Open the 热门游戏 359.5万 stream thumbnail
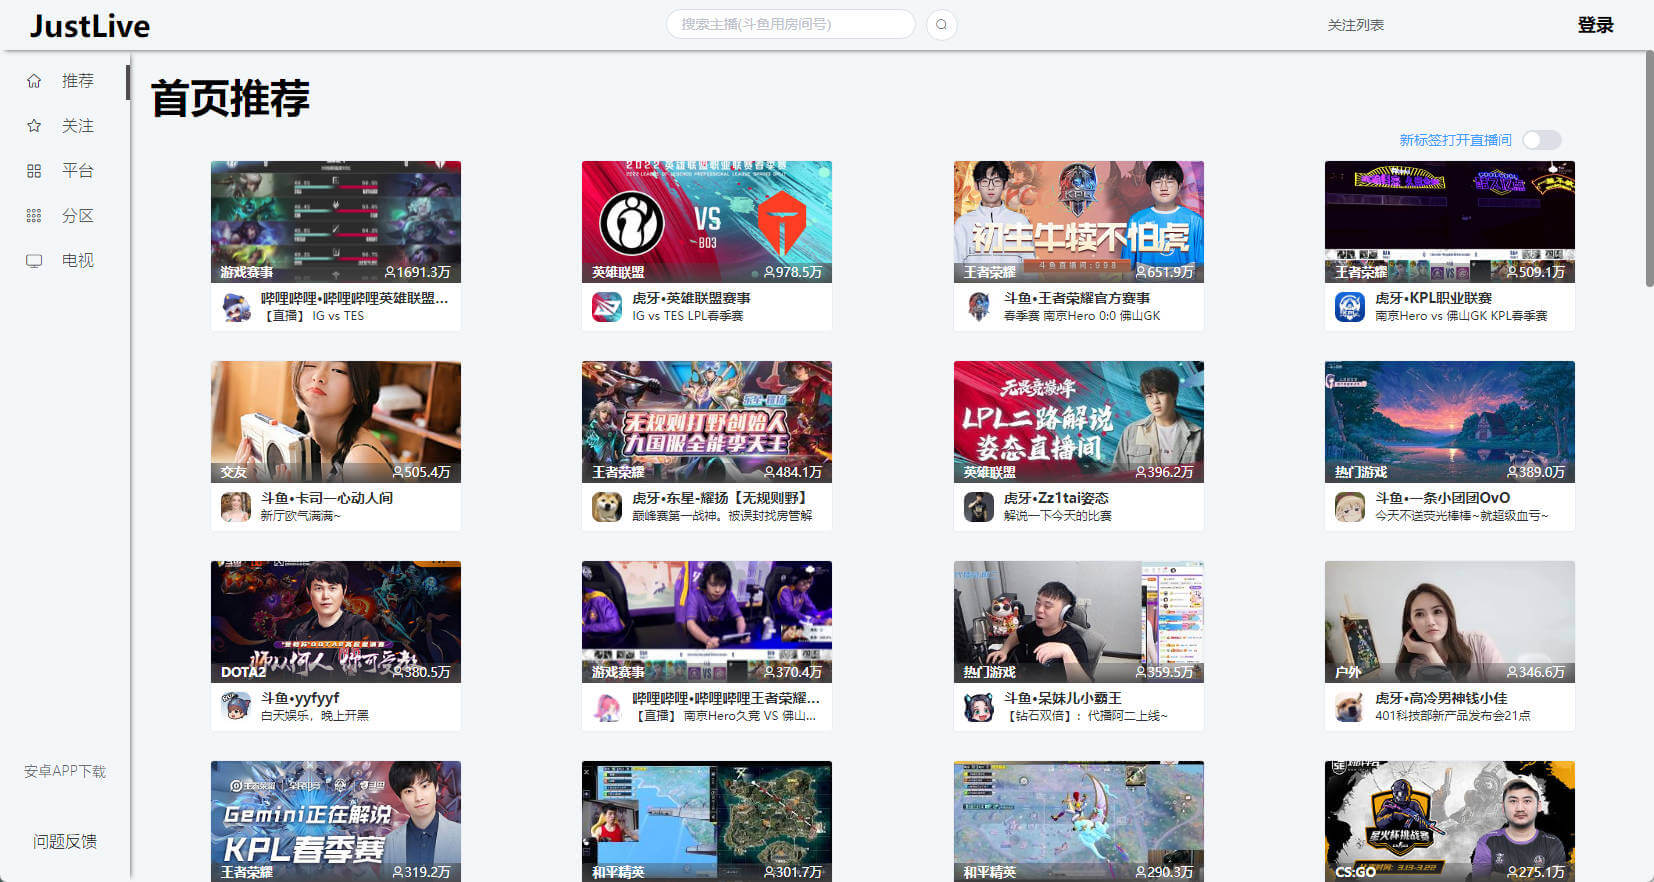This screenshot has height=882, width=1654. [1079, 622]
